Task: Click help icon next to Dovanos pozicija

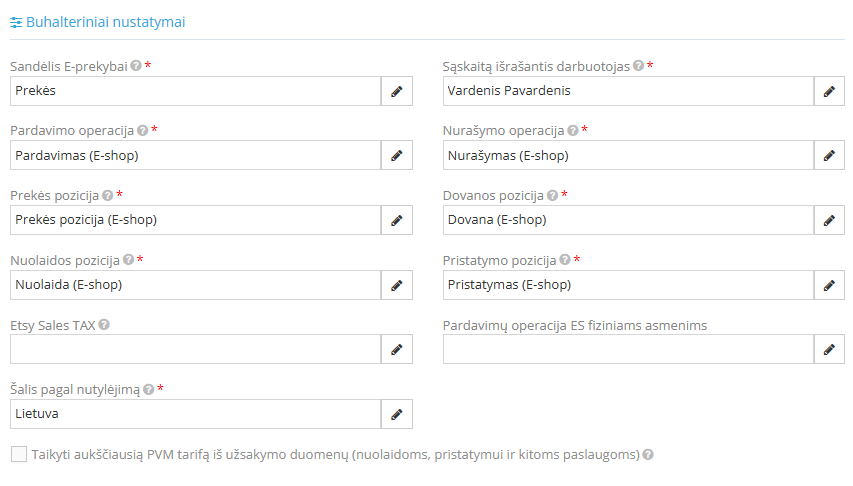Action: (551, 196)
